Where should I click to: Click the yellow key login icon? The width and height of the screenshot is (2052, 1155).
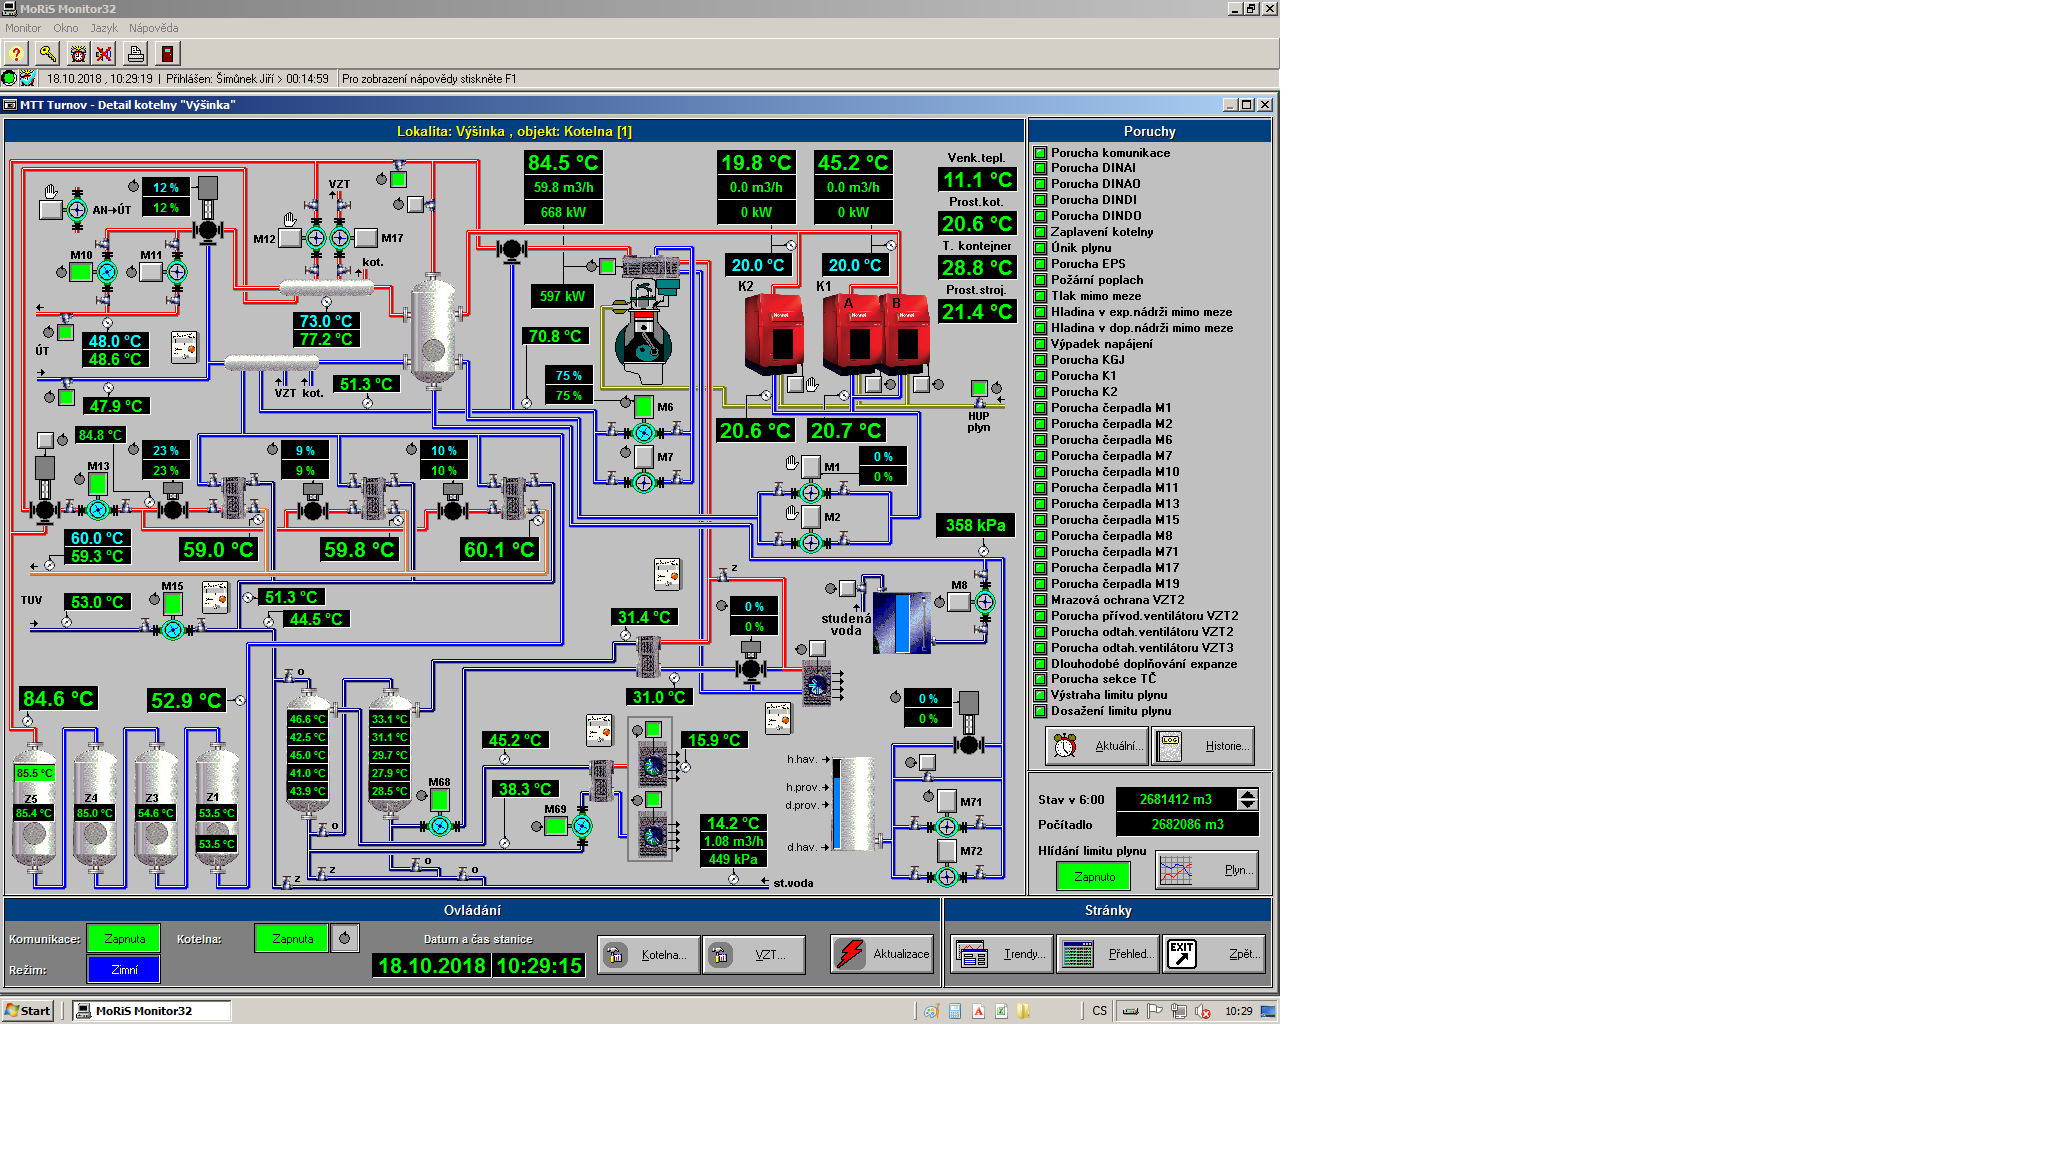point(47,54)
